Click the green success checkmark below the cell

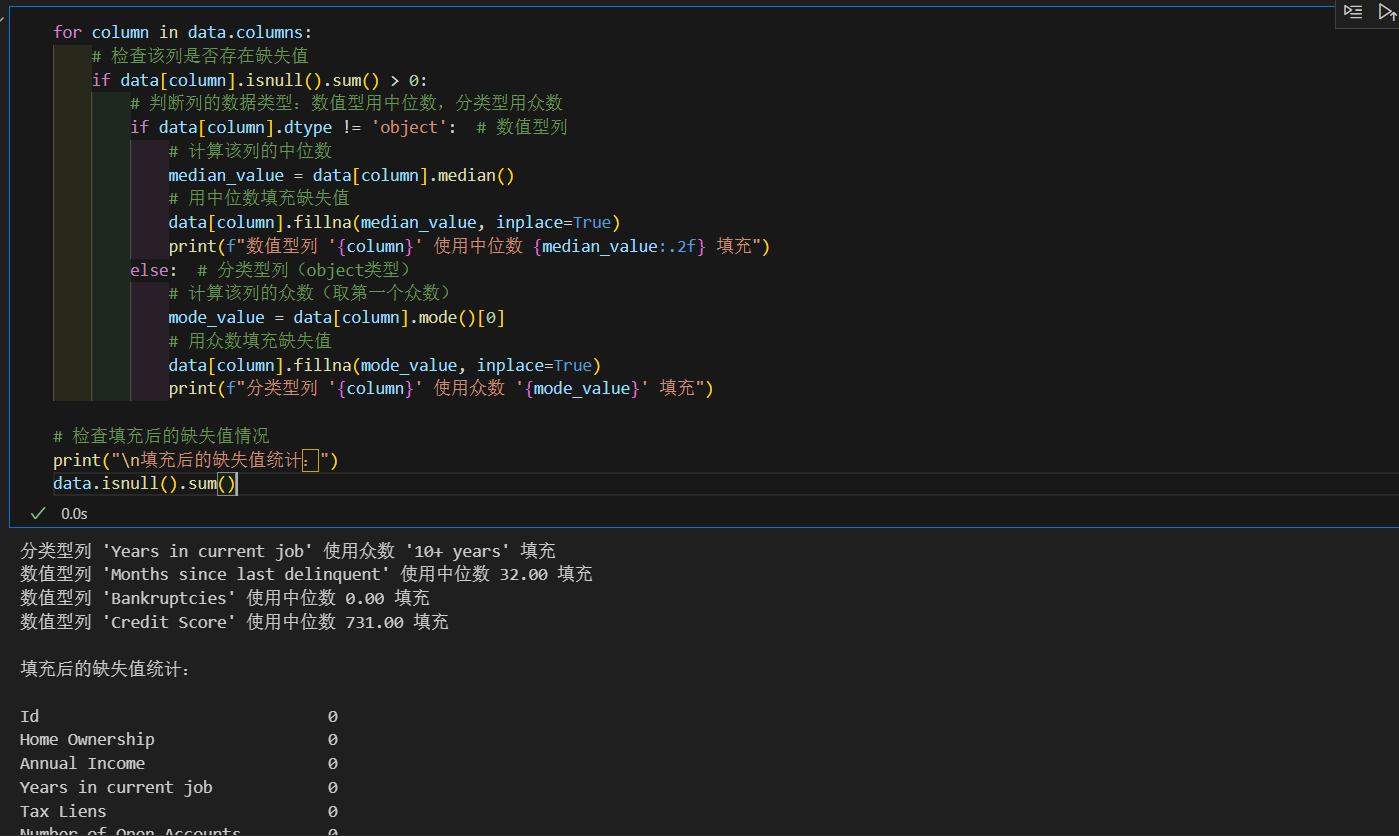[37, 512]
